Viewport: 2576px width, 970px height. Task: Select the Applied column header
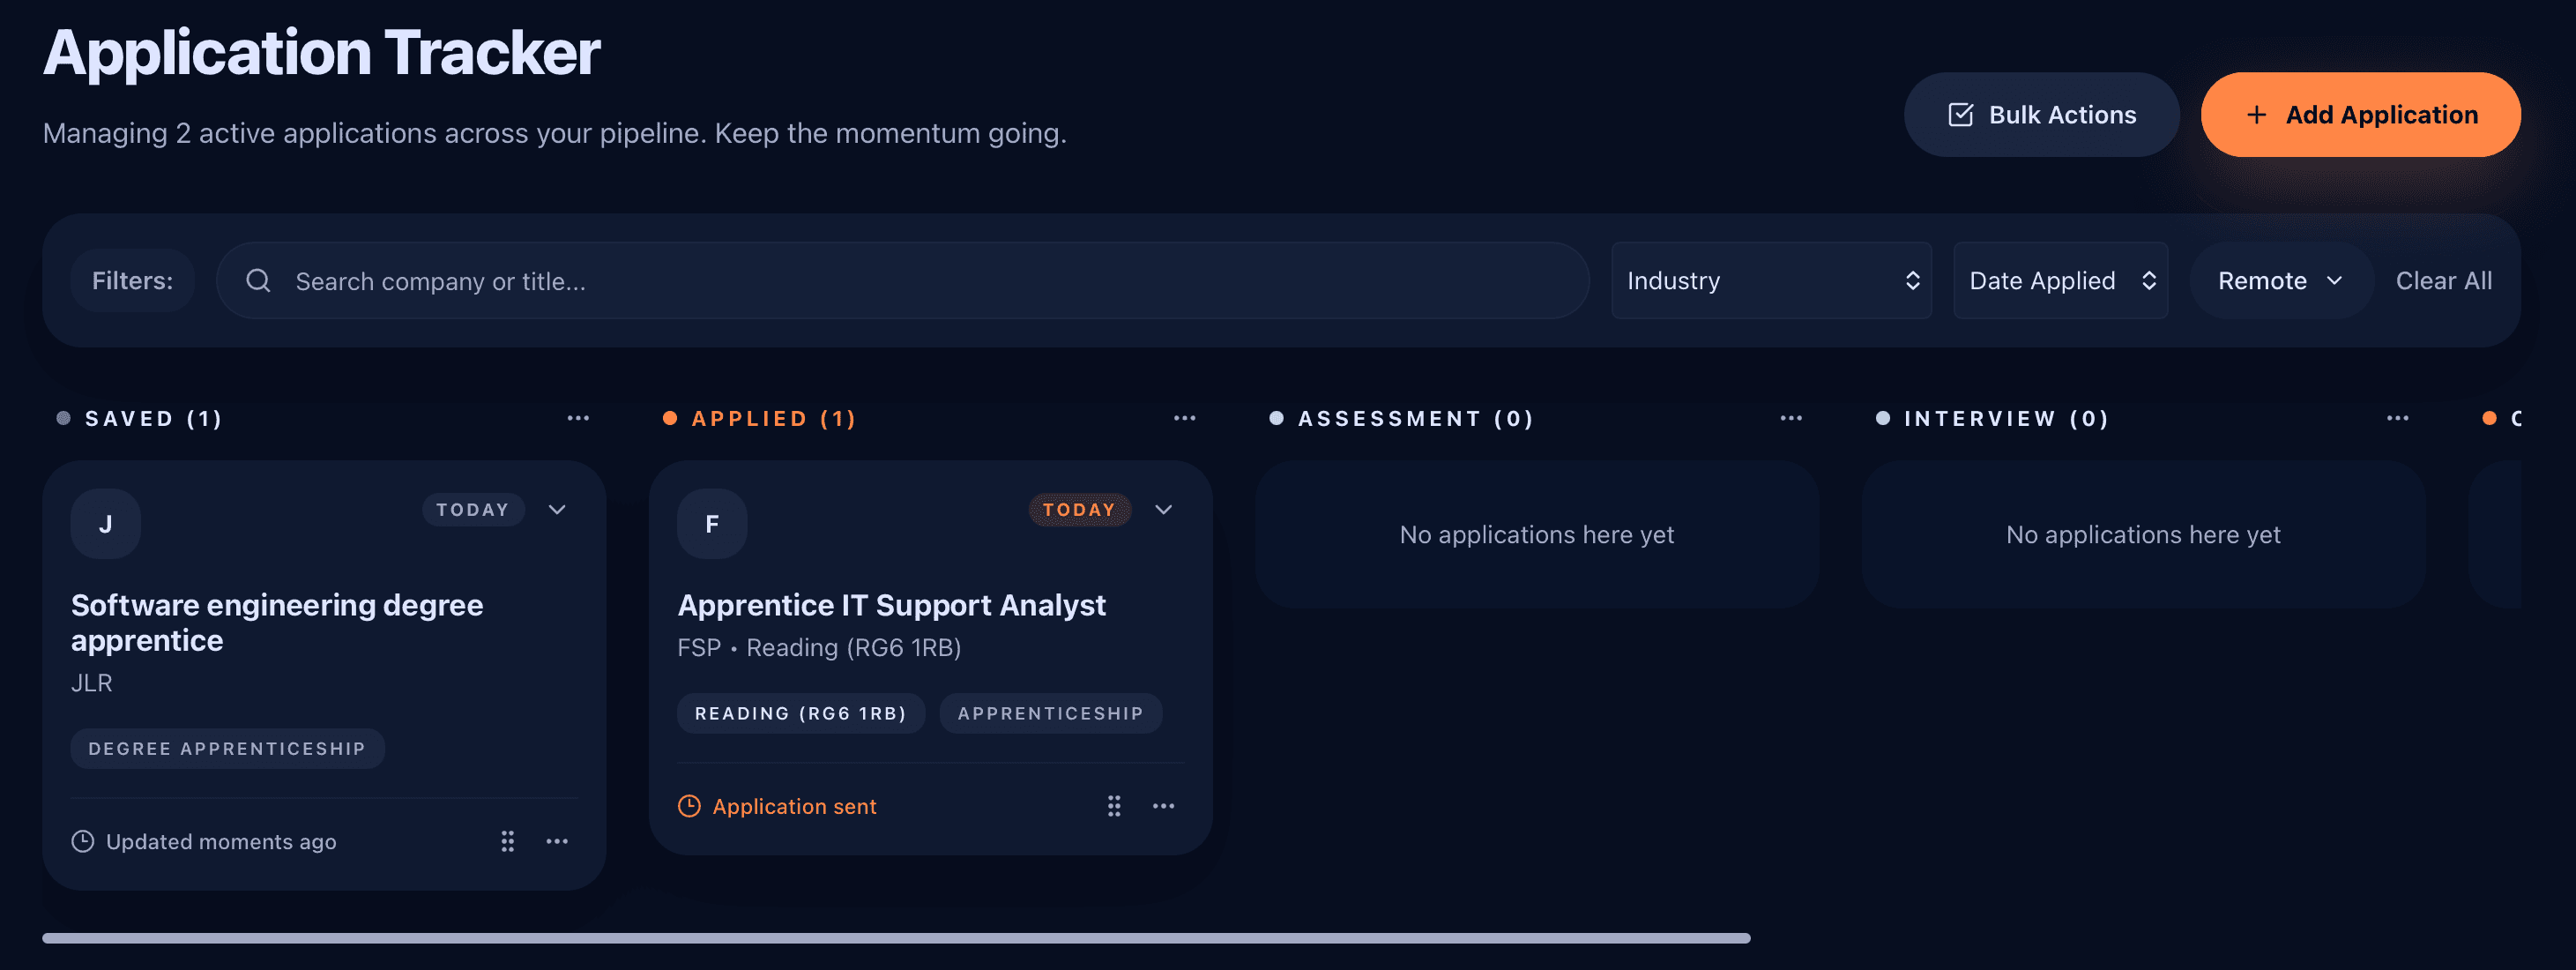pos(773,418)
